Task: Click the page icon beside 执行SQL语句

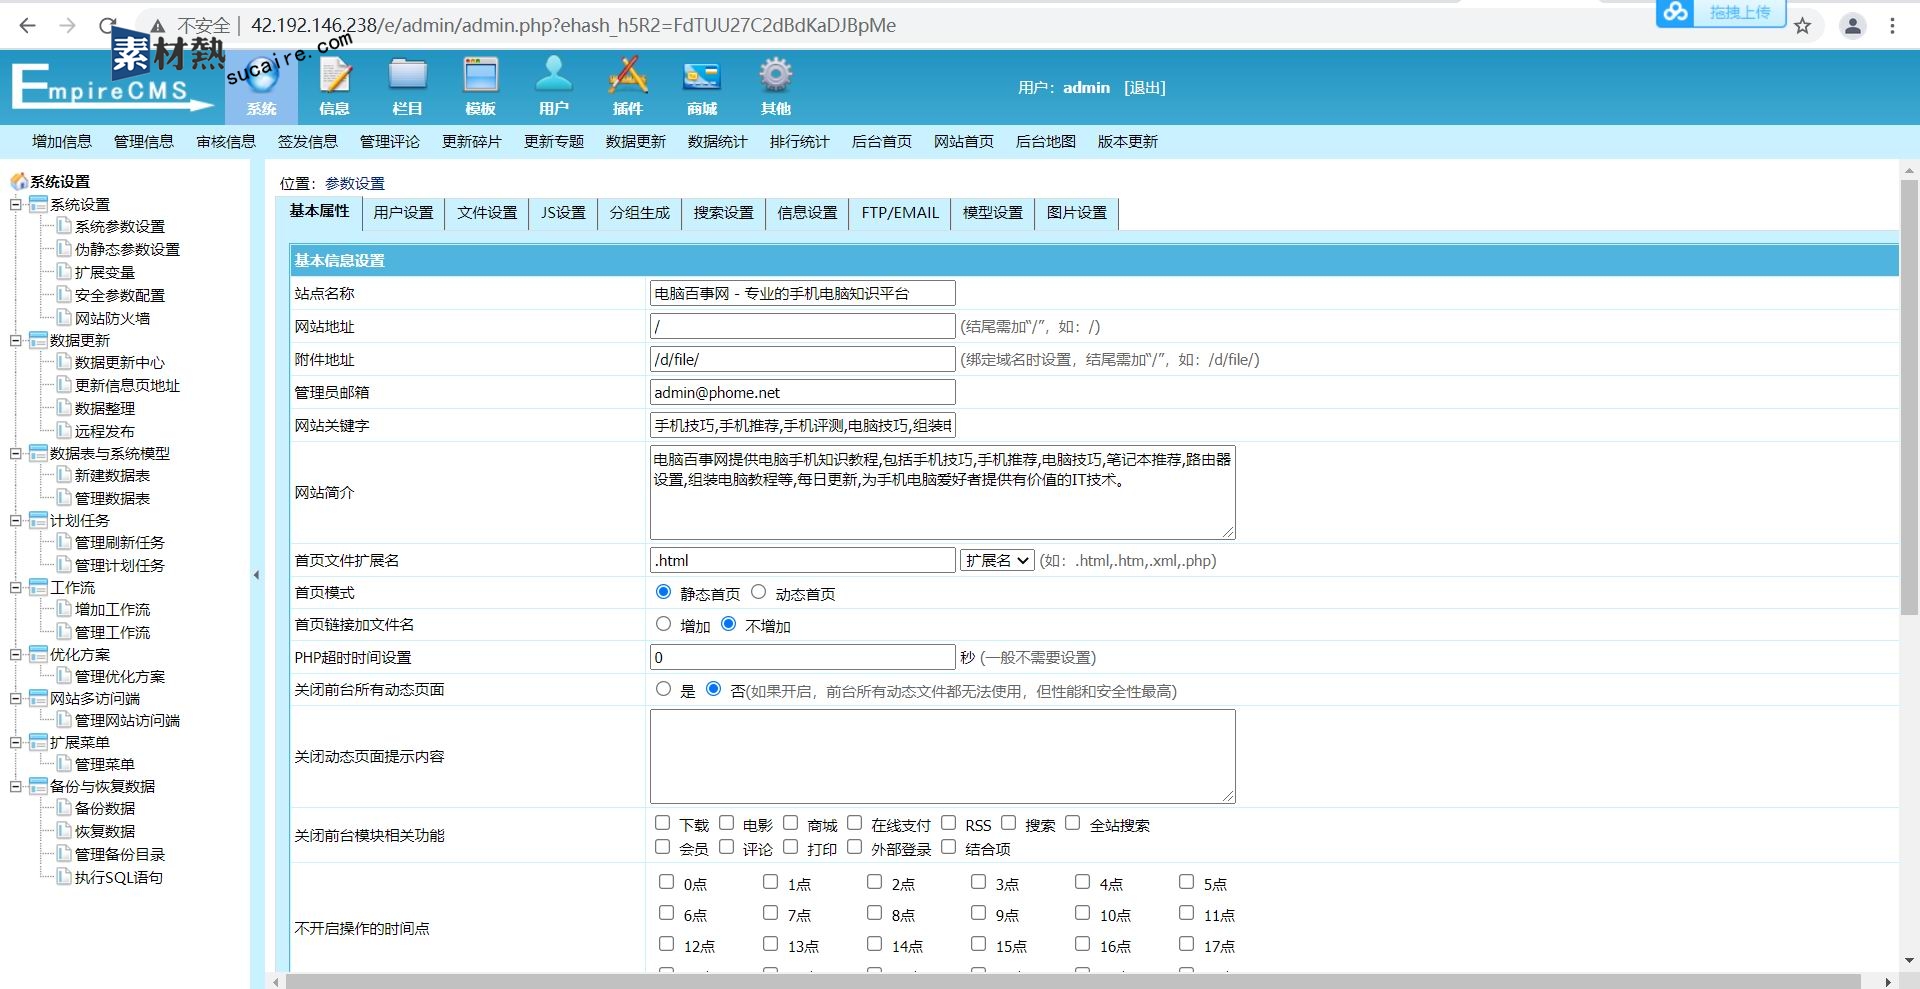Action: tap(64, 877)
